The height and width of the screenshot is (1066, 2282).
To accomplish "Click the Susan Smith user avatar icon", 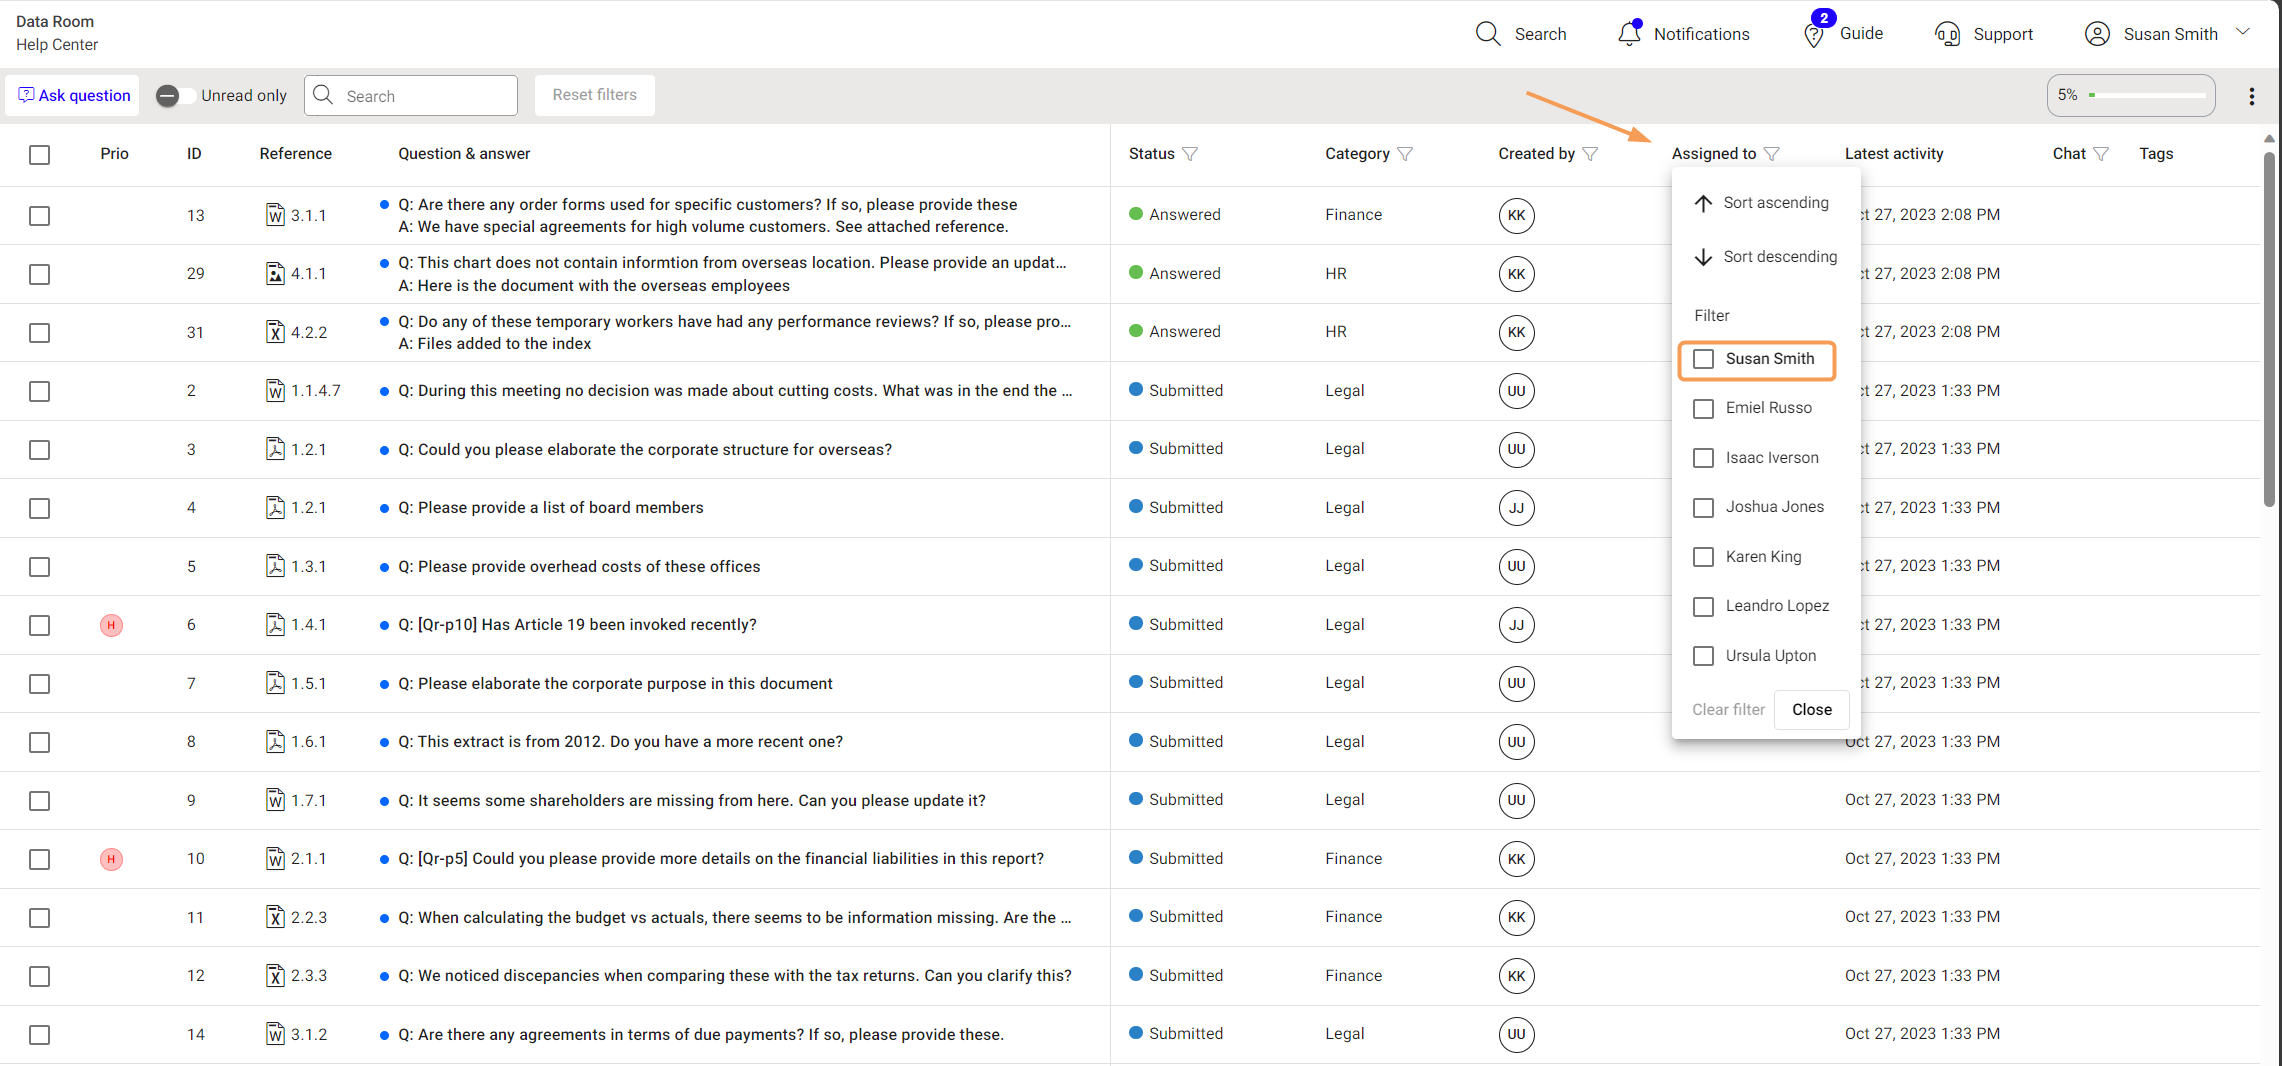I will tap(2097, 34).
